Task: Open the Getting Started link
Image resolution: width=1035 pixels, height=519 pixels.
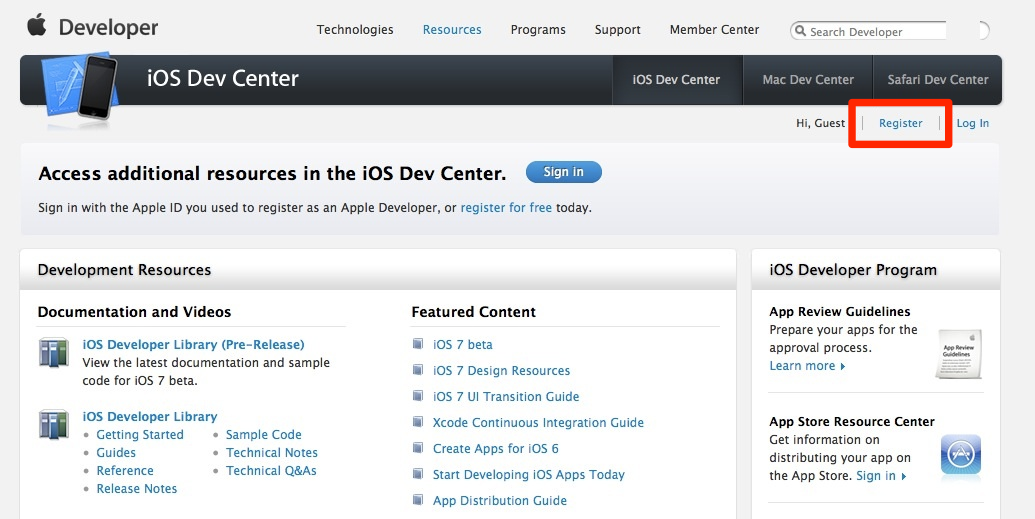Action: (x=140, y=434)
